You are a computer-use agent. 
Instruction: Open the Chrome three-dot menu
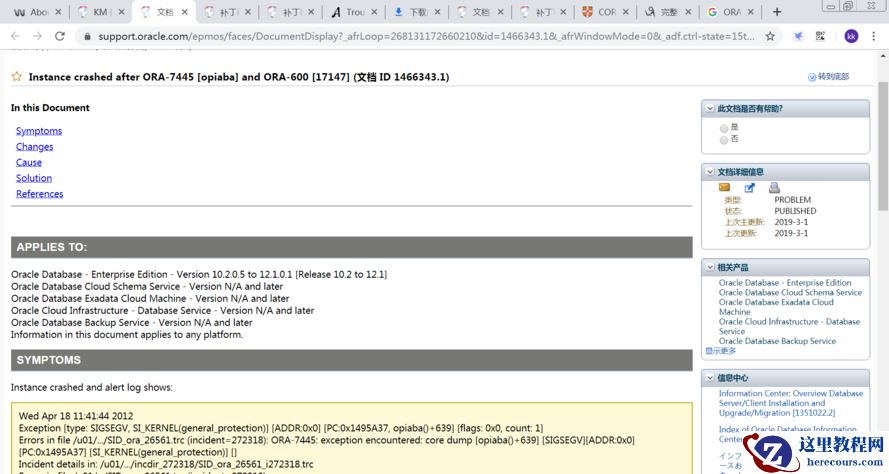pyautogui.click(x=873, y=36)
